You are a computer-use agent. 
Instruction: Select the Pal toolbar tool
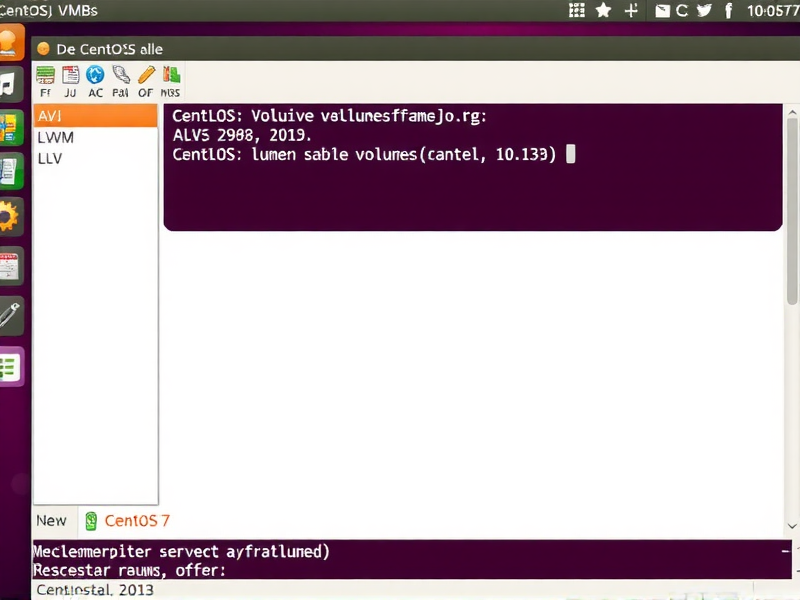tap(120, 80)
